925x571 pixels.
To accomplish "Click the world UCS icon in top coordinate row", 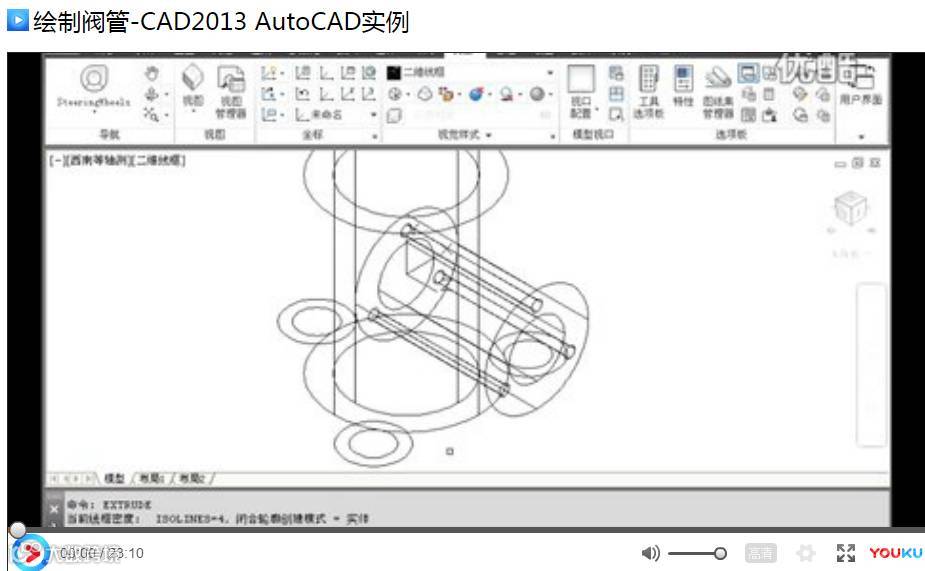I will point(369,73).
